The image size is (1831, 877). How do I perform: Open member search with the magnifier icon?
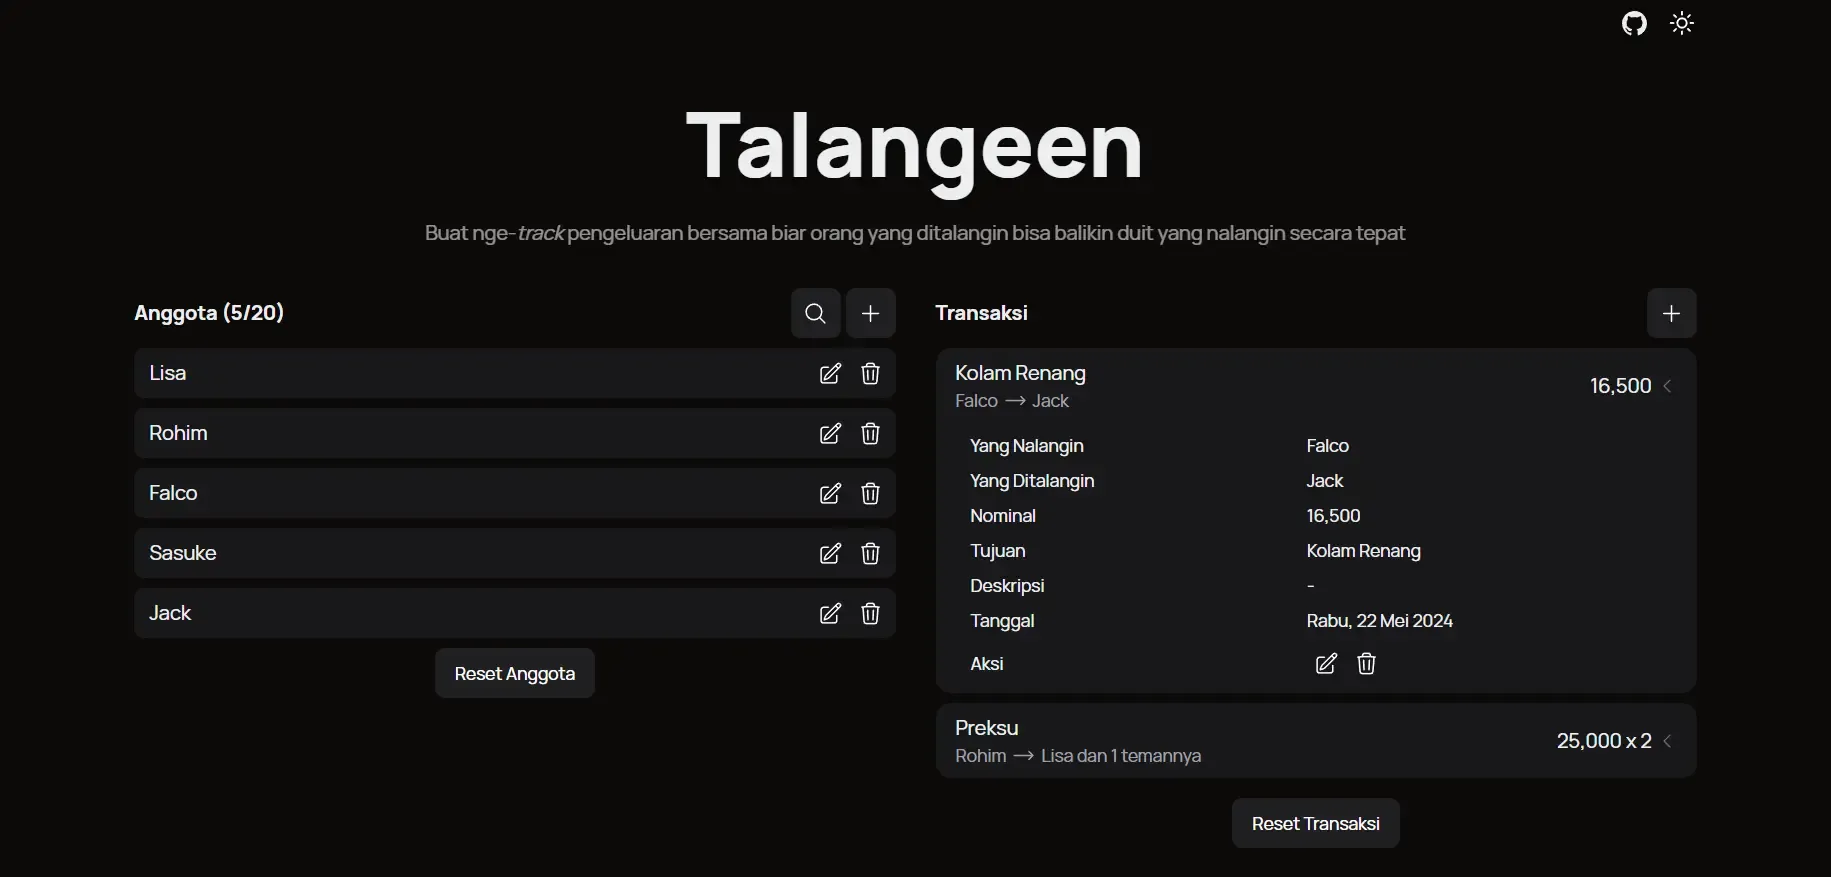click(816, 313)
